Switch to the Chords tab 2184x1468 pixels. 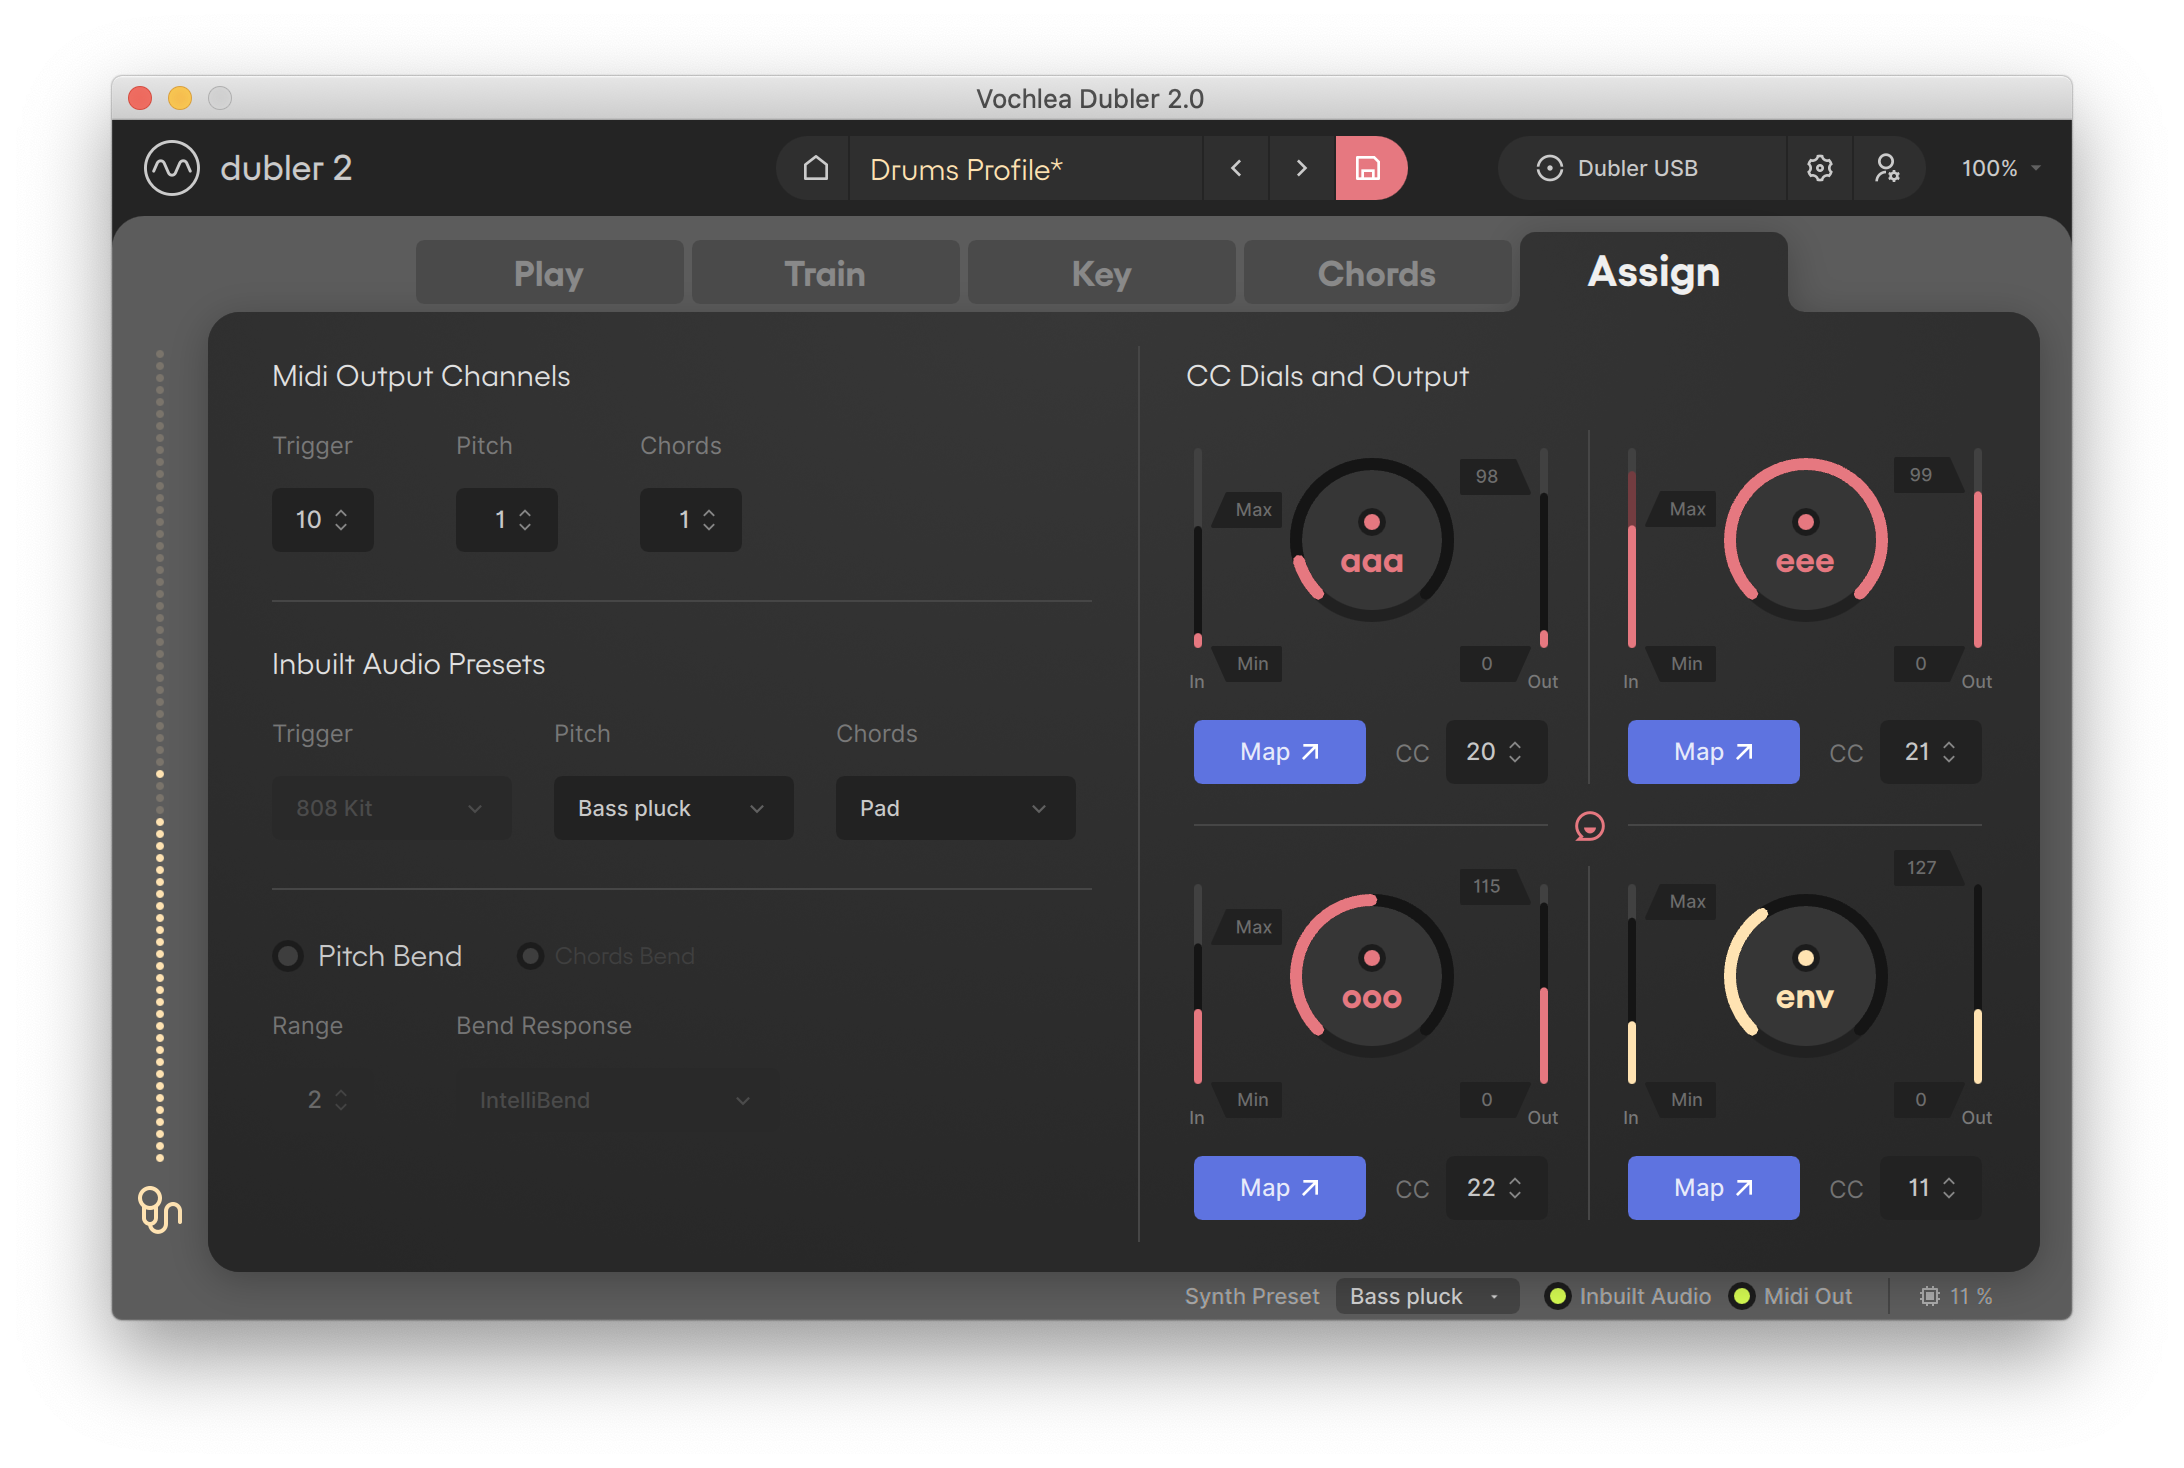[x=1377, y=273]
